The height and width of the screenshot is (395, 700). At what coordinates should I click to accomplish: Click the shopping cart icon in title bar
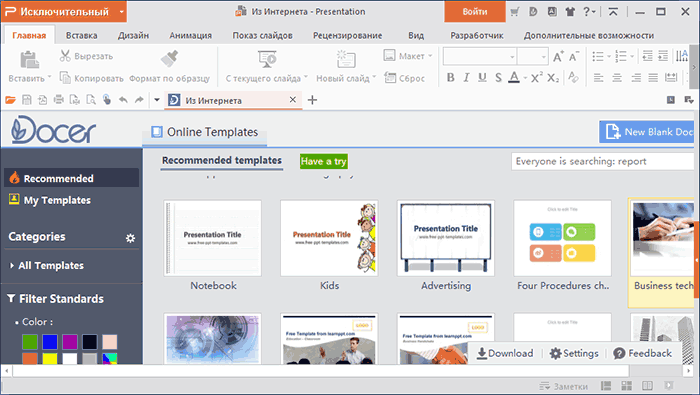(514, 12)
